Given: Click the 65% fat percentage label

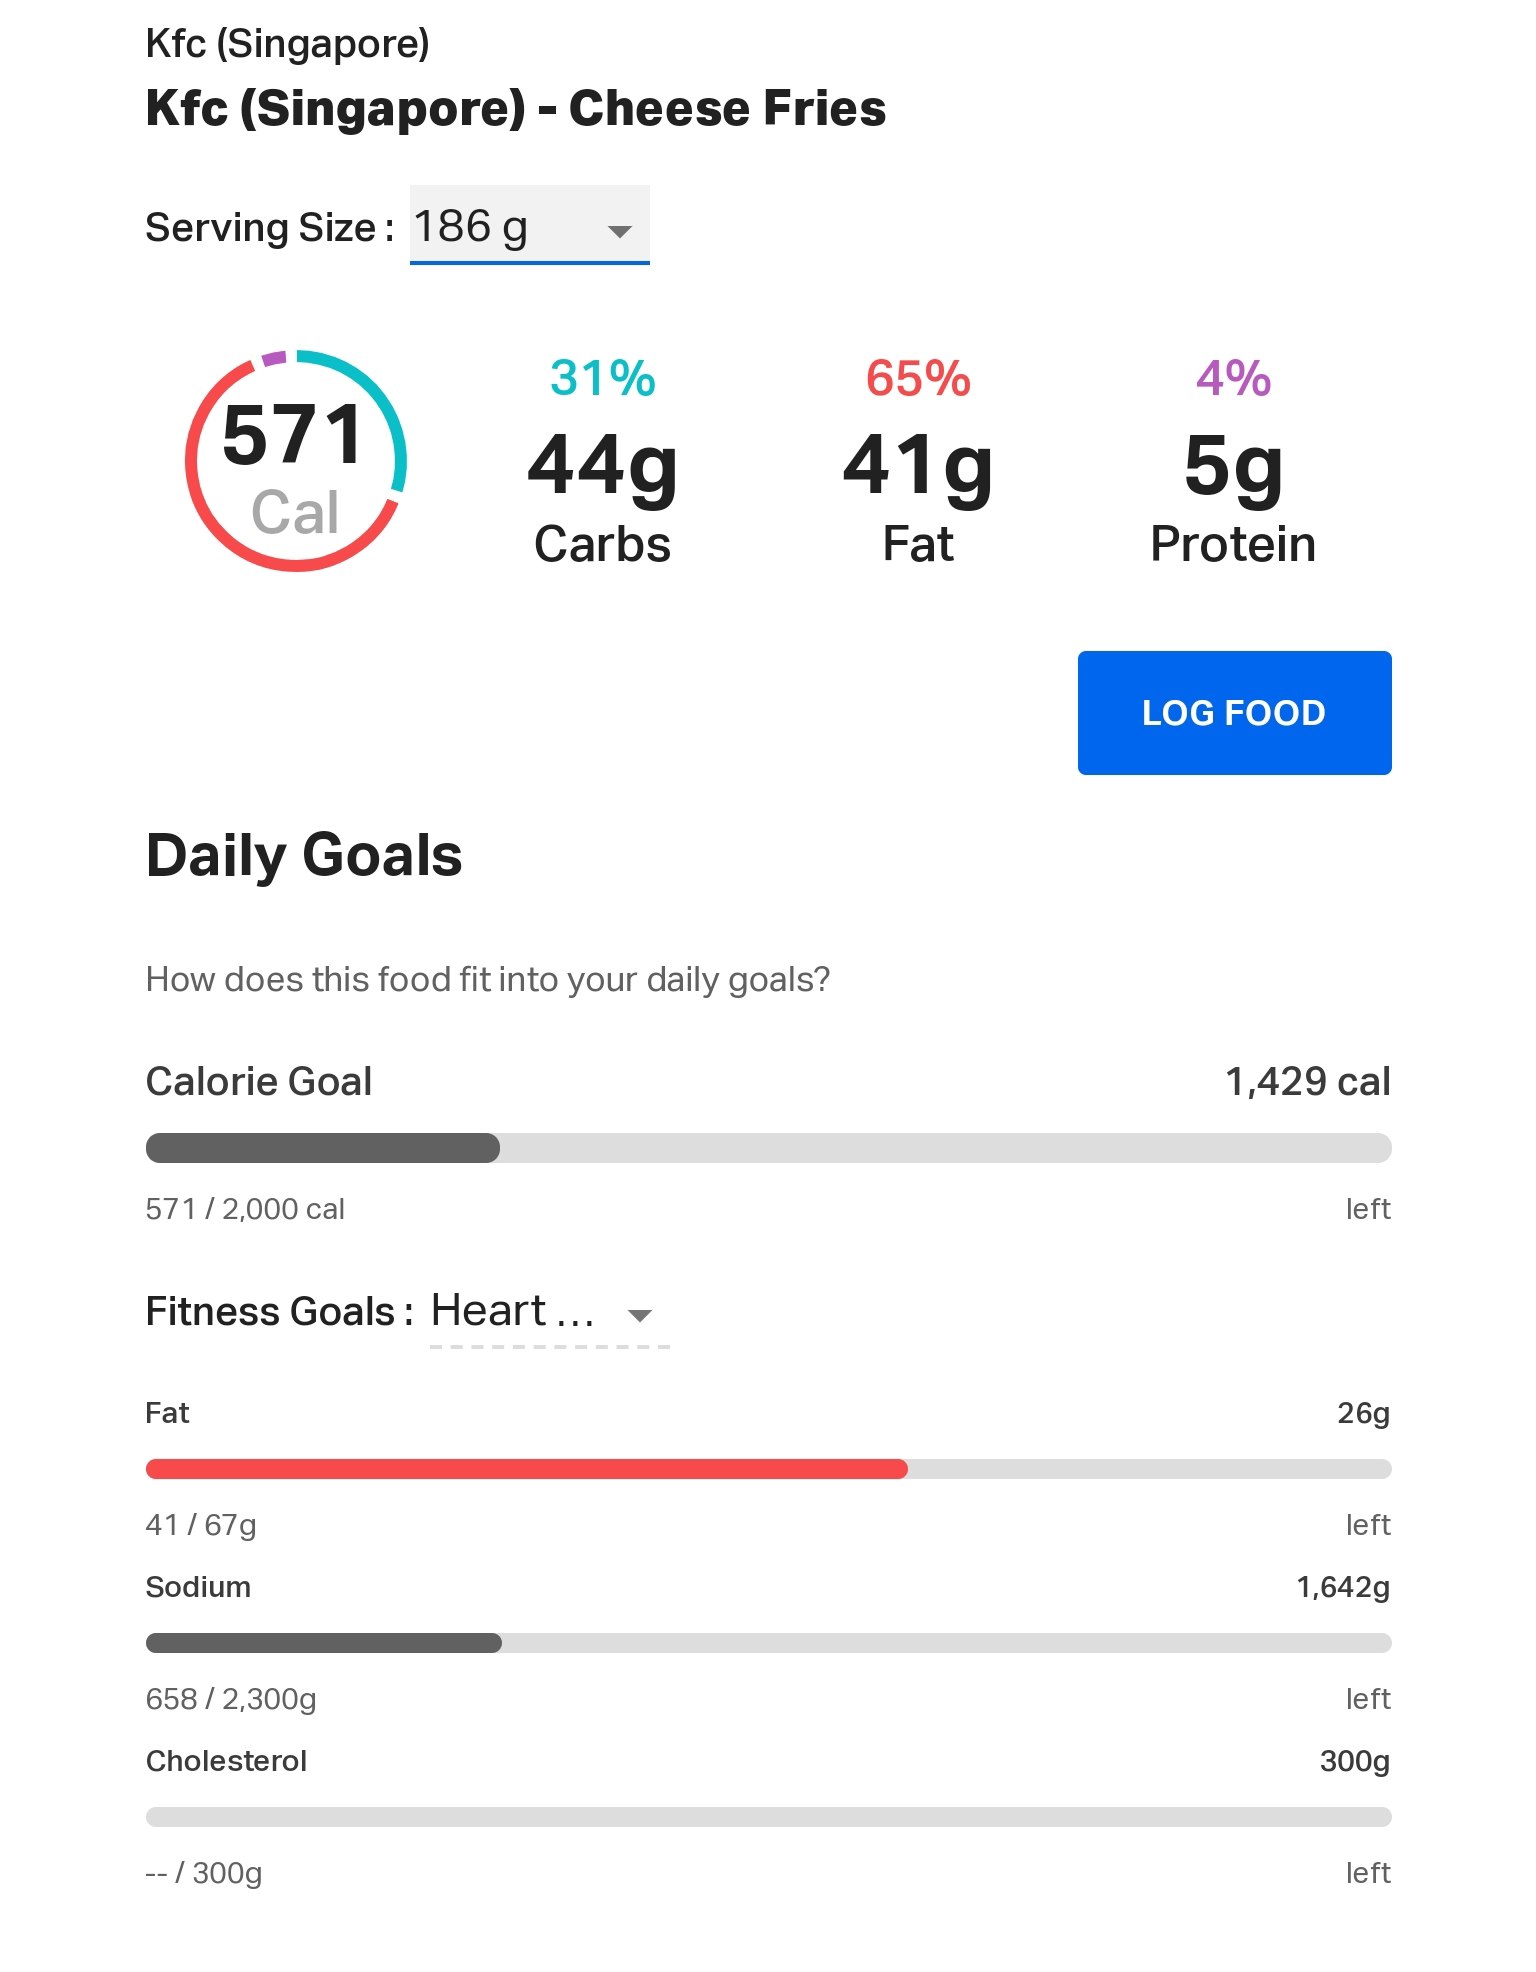Looking at the screenshot, I should [x=918, y=378].
